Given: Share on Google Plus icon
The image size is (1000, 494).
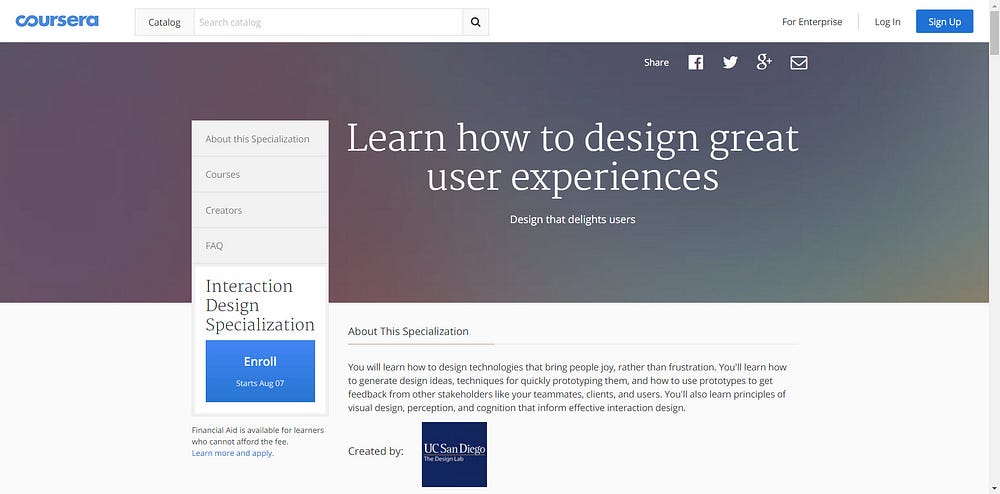Looking at the screenshot, I should point(764,62).
